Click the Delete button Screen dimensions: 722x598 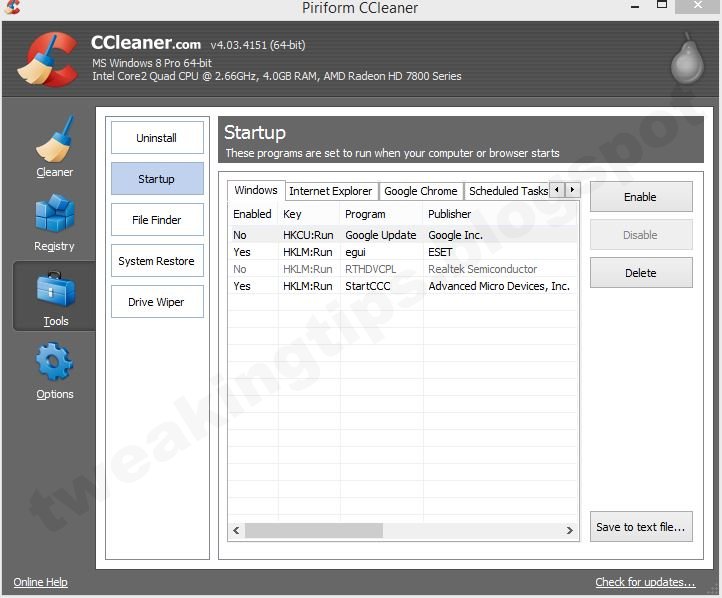coord(641,273)
